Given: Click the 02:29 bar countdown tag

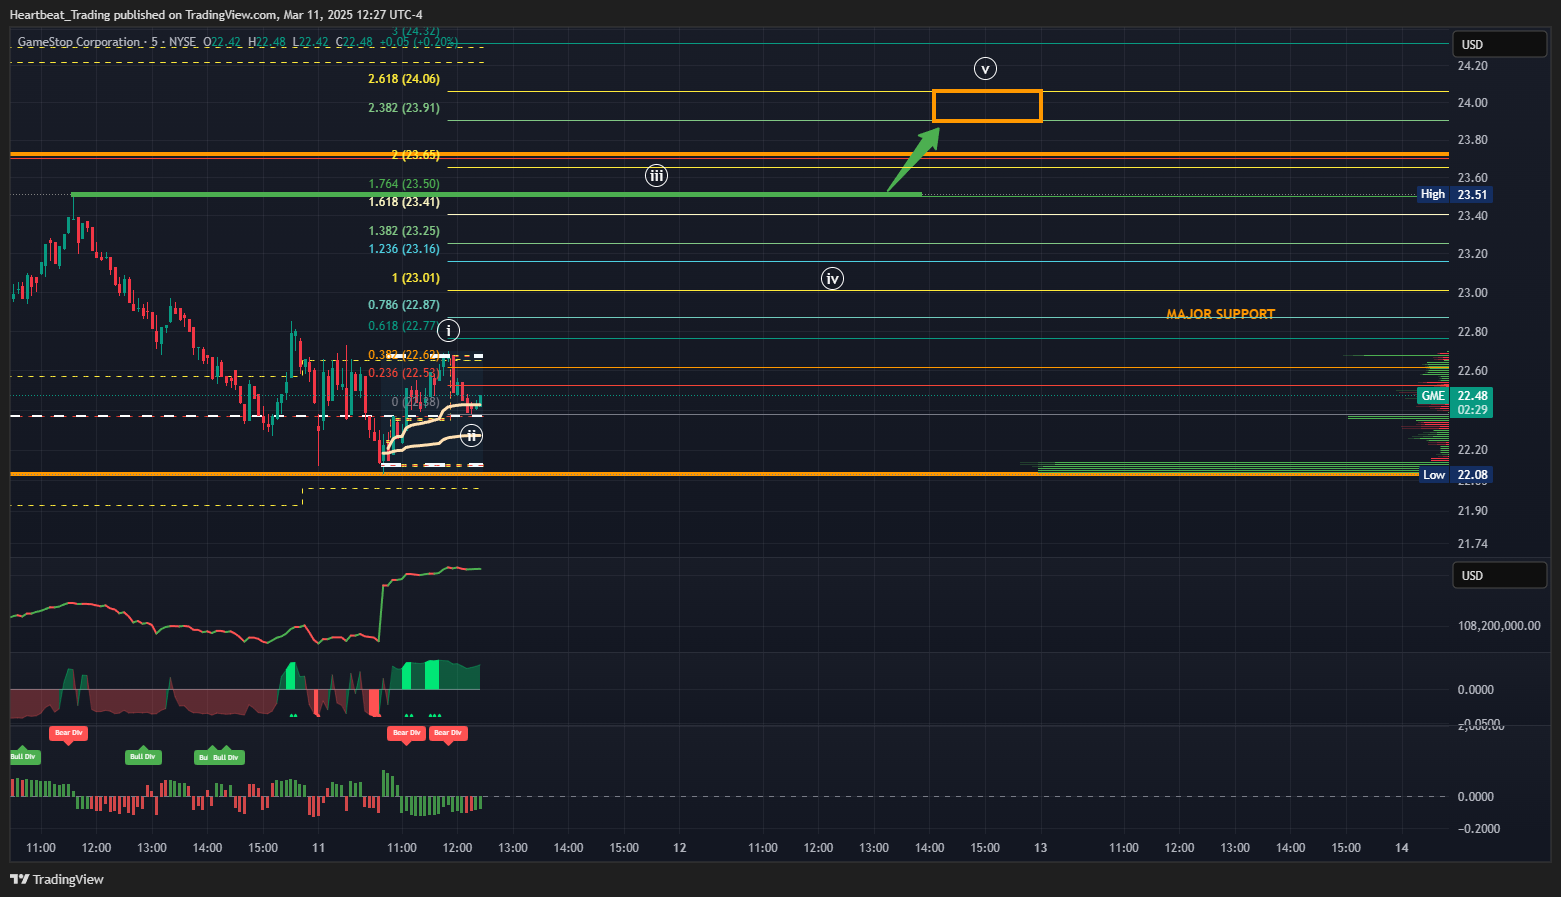Looking at the screenshot, I should coord(1472,410).
